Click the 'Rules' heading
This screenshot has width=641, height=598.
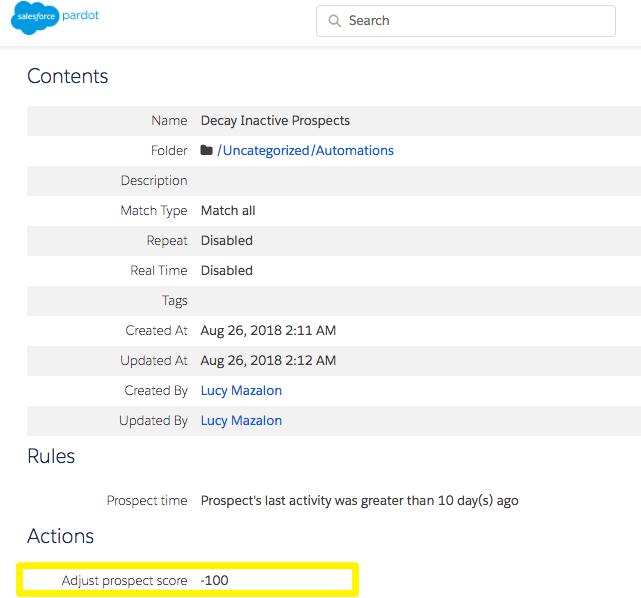tap(51, 456)
